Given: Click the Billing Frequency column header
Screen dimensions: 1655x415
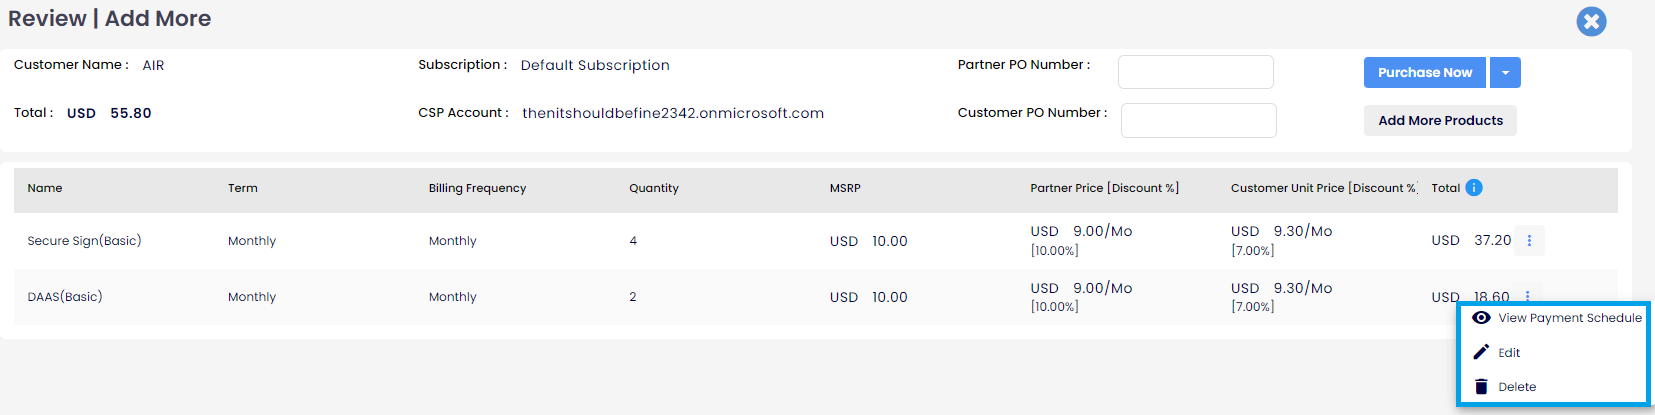Looking at the screenshot, I should click(x=477, y=188).
